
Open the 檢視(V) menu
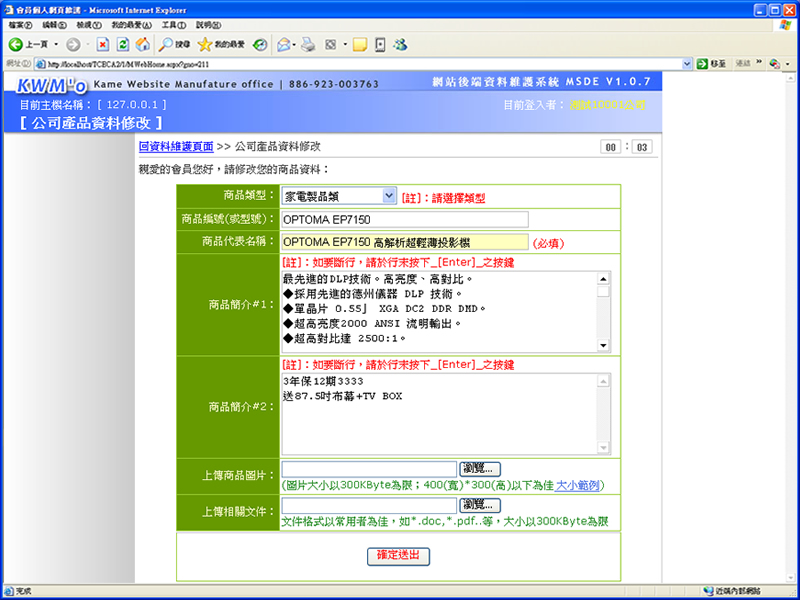pos(89,25)
